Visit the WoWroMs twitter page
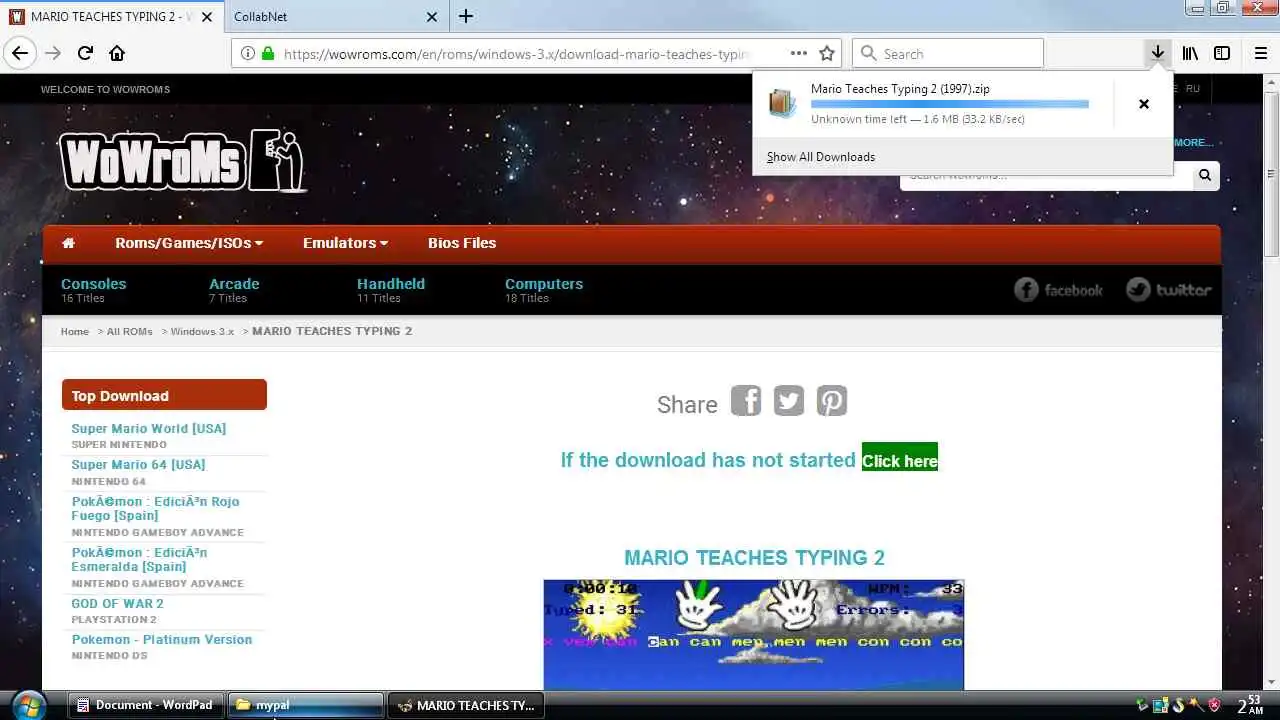 (x=1169, y=290)
